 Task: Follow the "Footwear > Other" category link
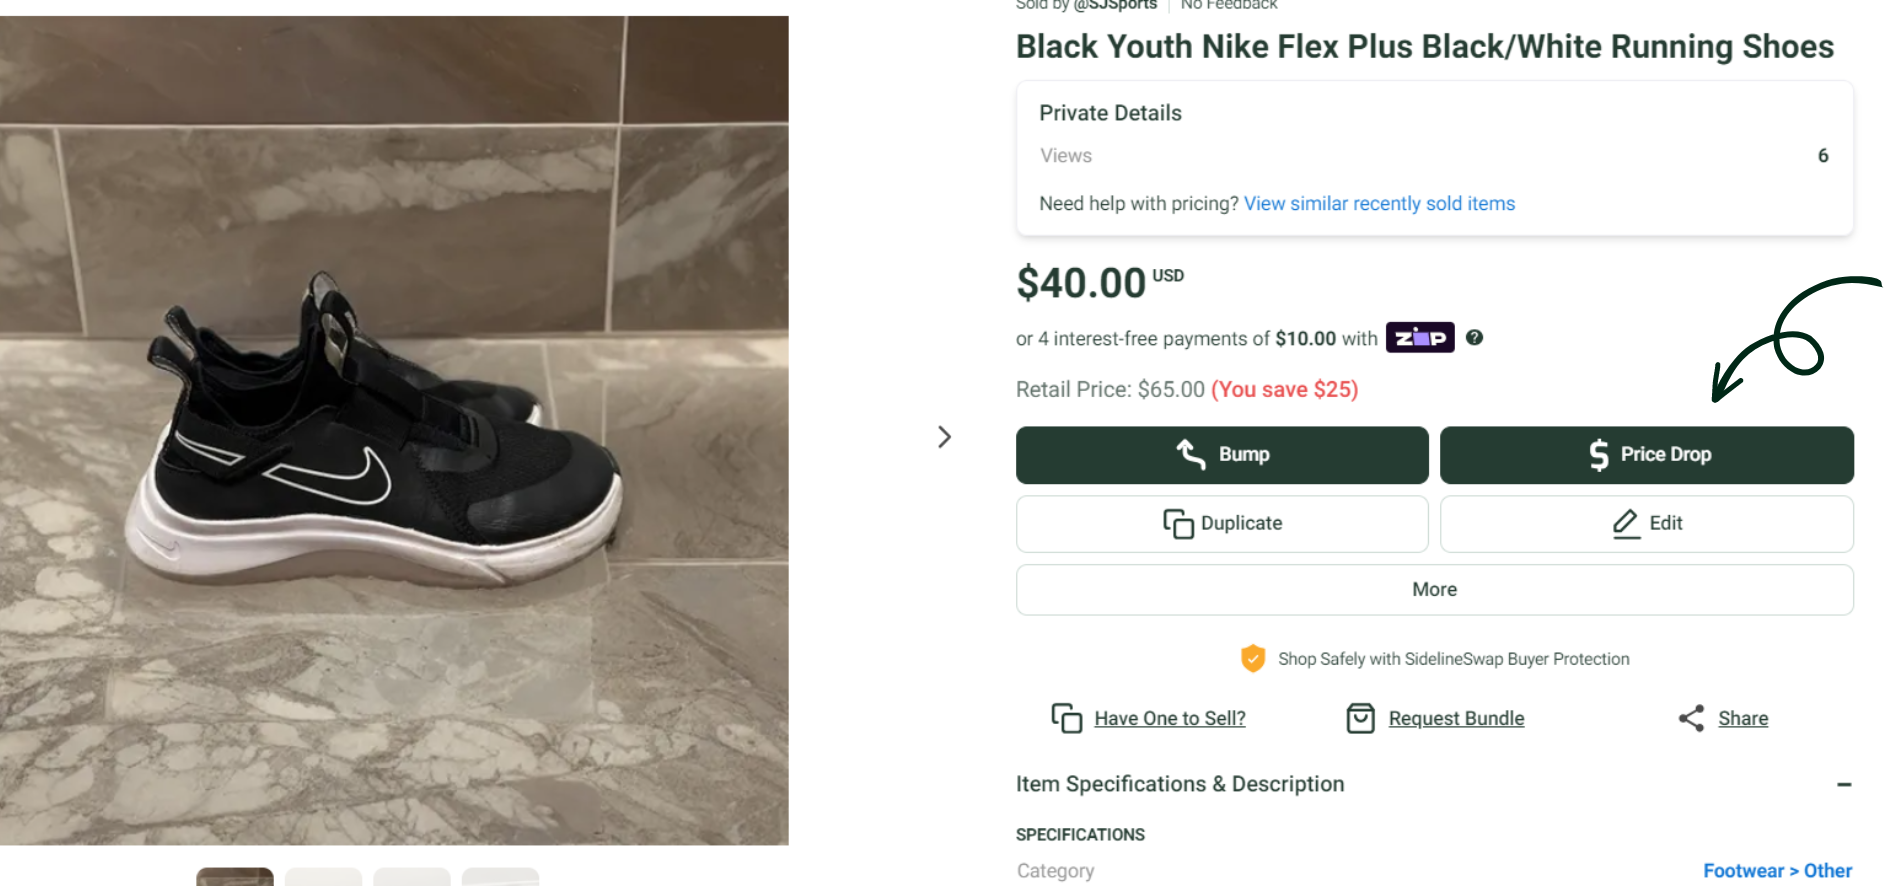[1777, 871]
